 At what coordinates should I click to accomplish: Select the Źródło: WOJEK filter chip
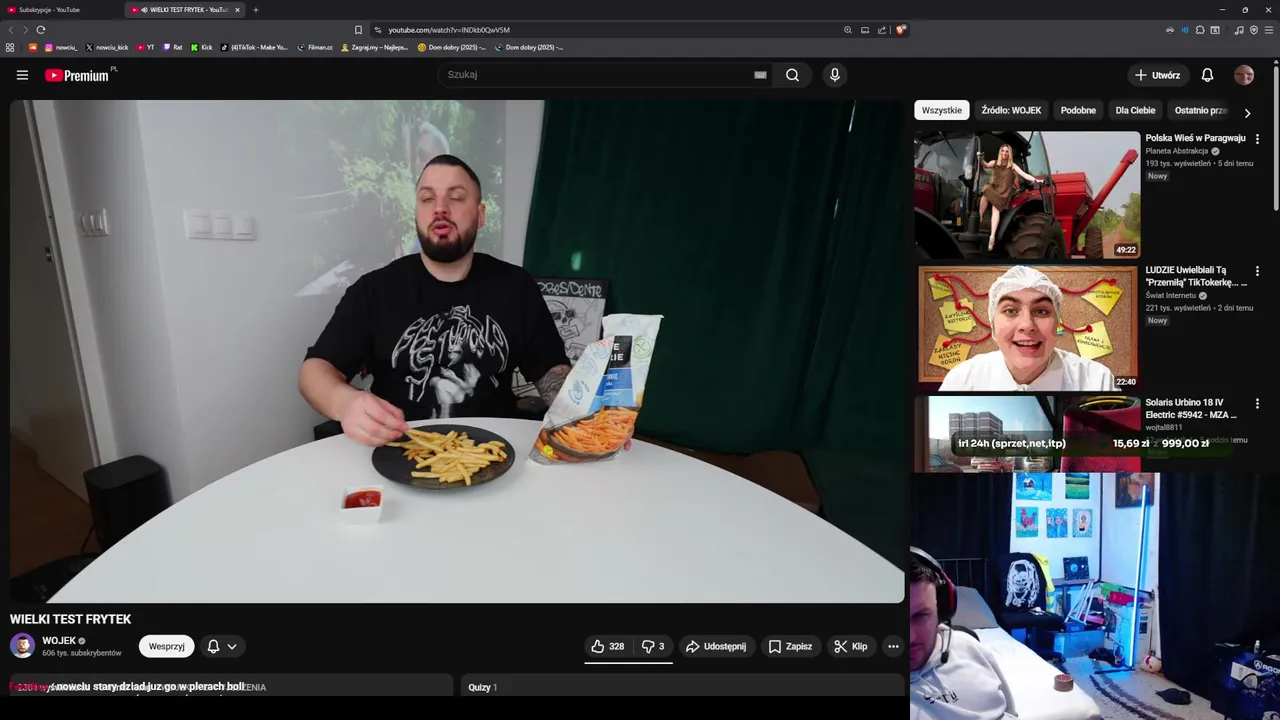pos(1011,110)
